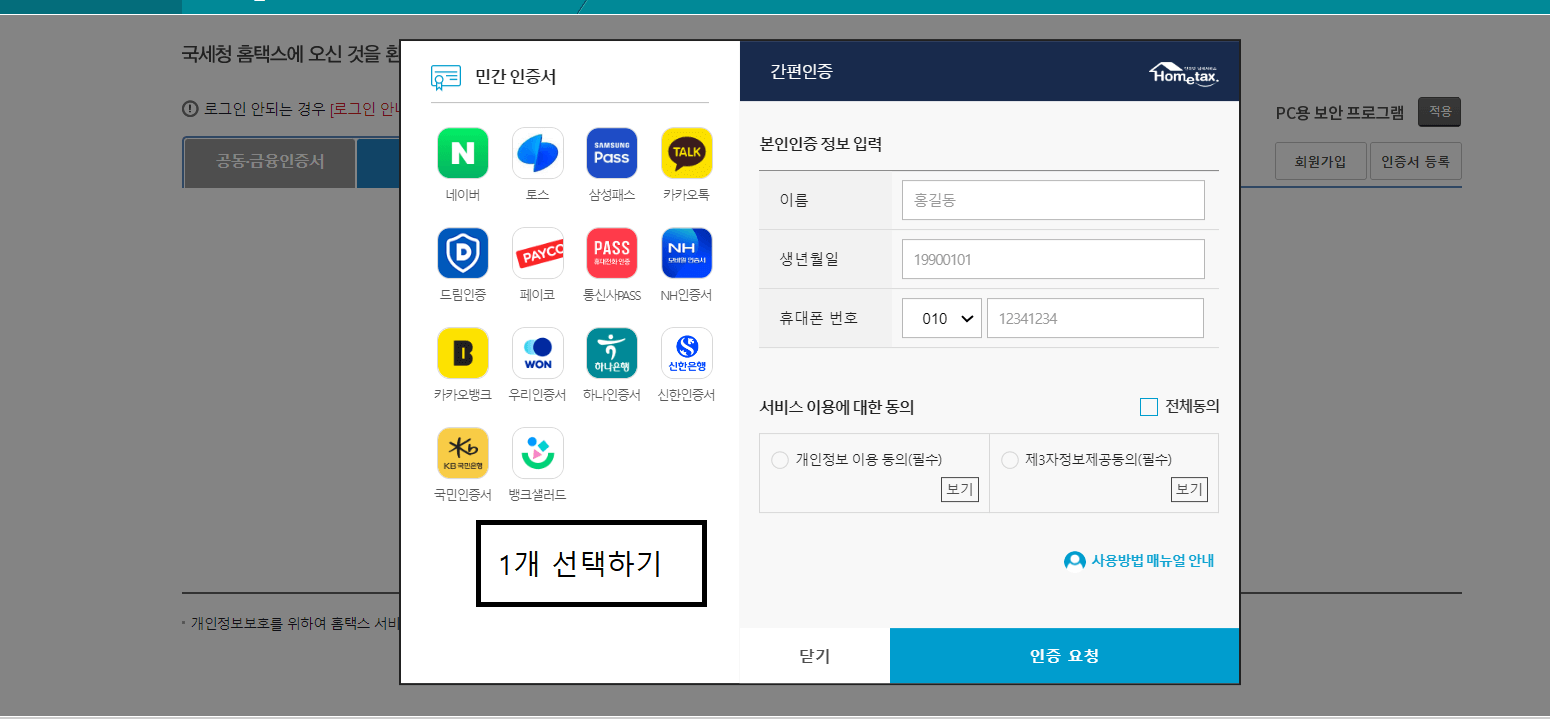Click the PC용 보안 프로그램 label

tap(1340, 112)
